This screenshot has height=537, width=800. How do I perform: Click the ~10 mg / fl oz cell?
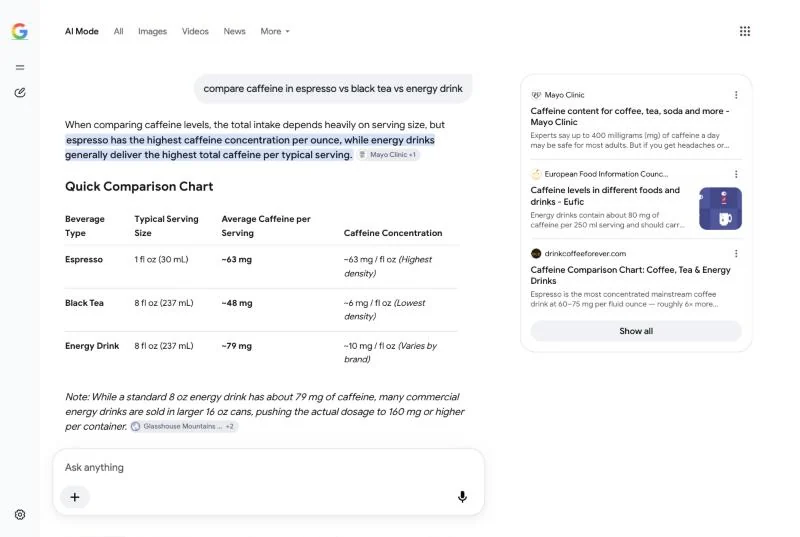pos(390,352)
